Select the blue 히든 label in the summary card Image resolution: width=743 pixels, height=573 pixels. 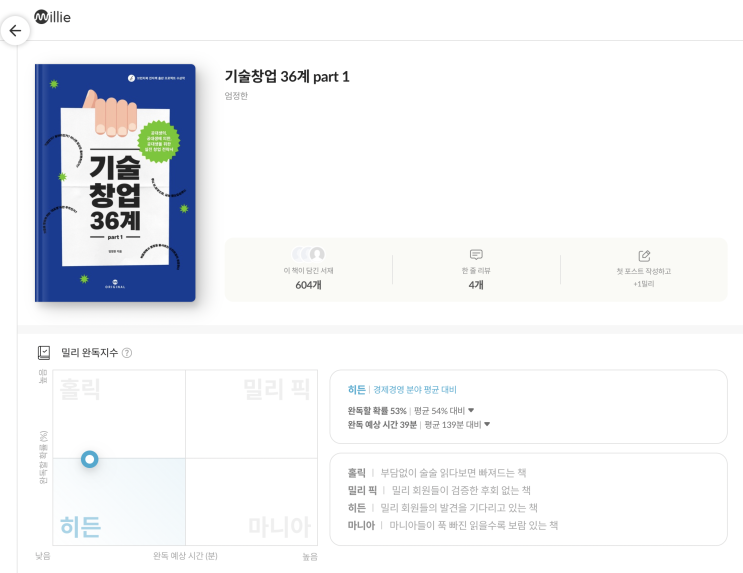point(356,390)
